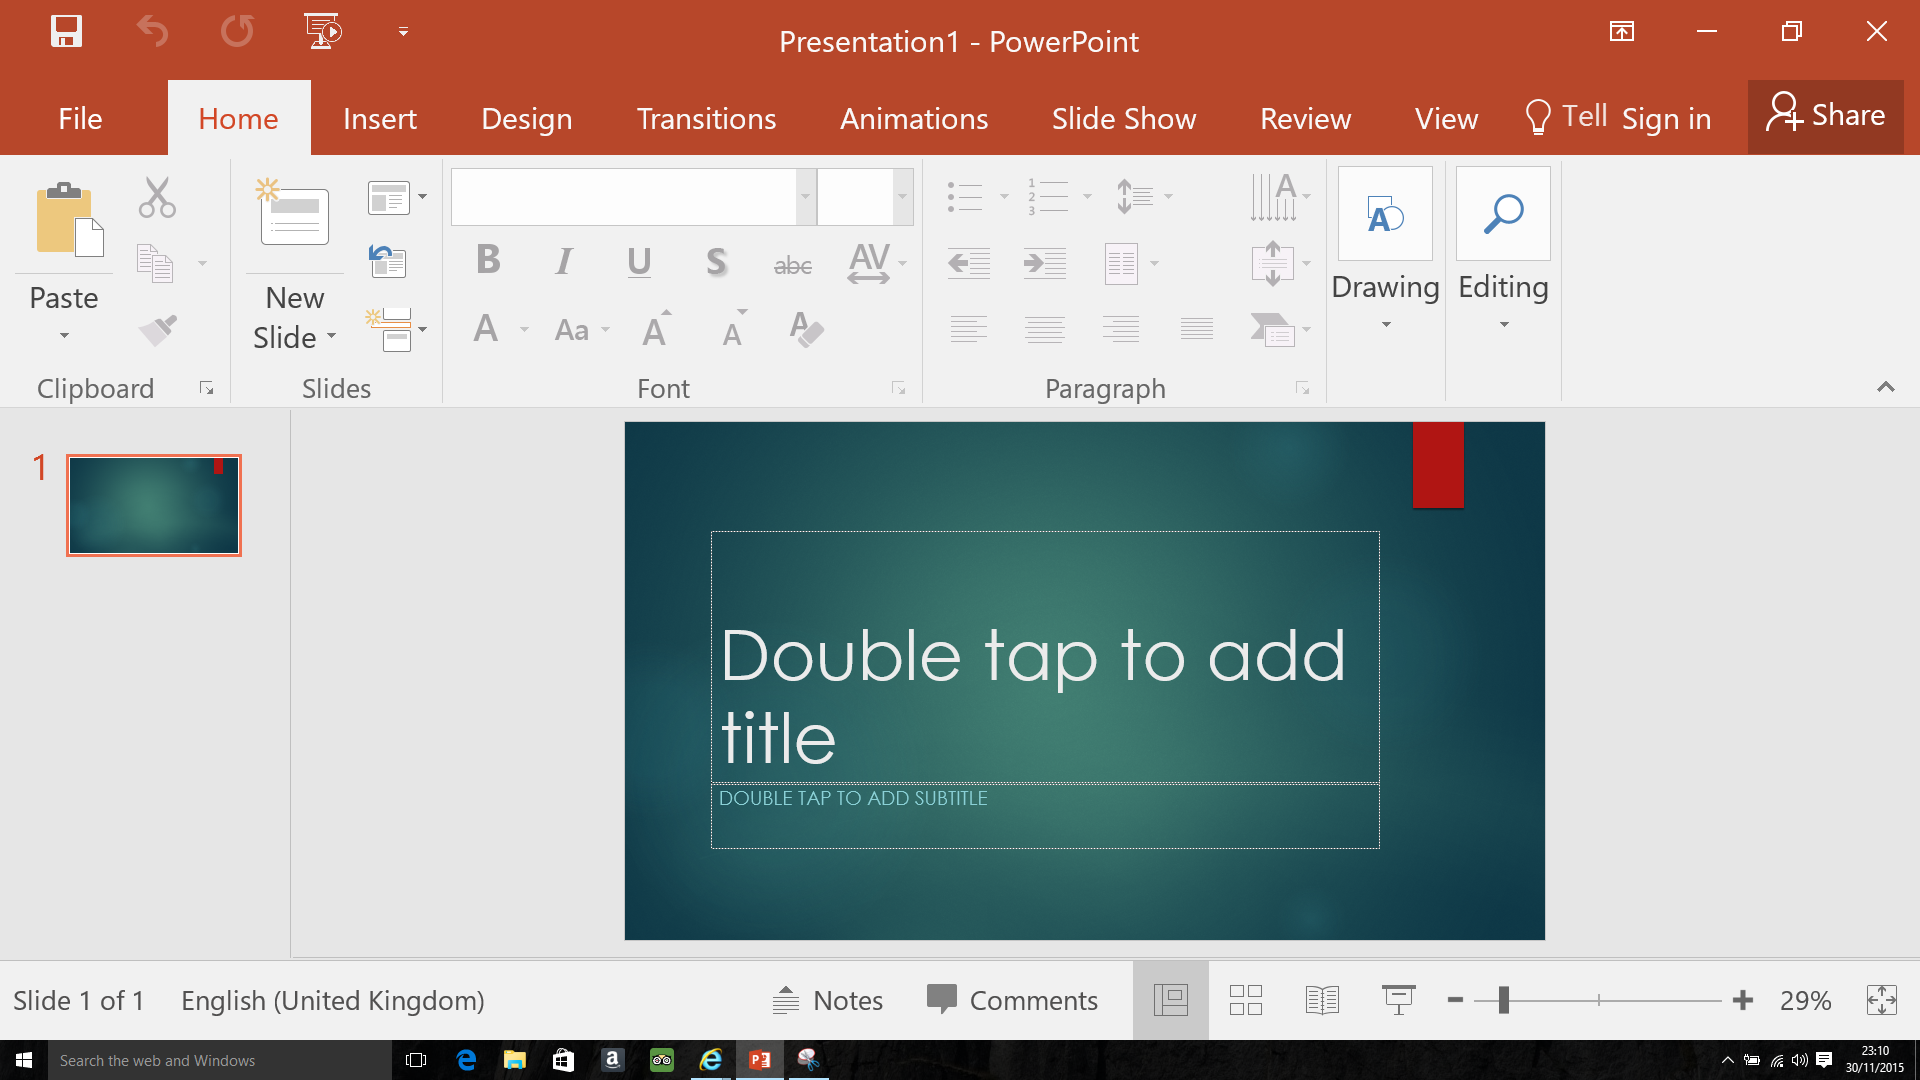This screenshot has height=1080, width=1920.
Task: Switch to Slide Sorter view icon
Action: [1245, 1000]
